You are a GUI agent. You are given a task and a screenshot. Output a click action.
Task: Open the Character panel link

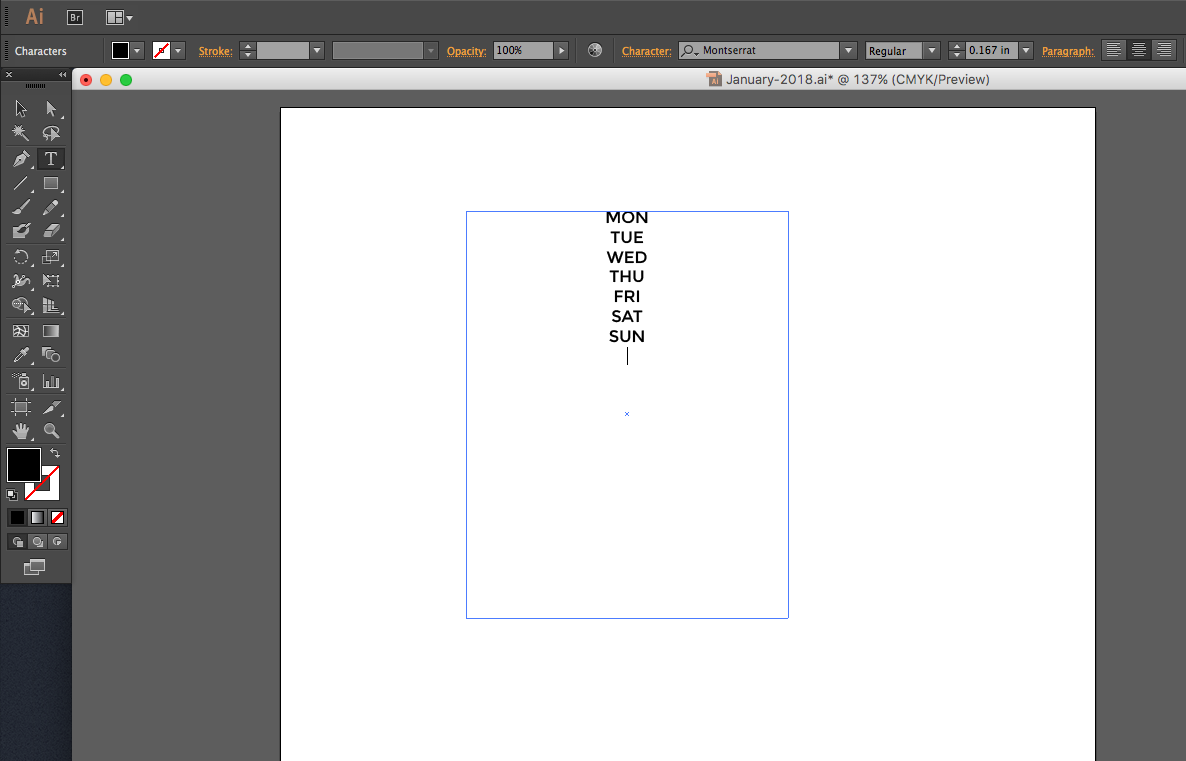(646, 51)
